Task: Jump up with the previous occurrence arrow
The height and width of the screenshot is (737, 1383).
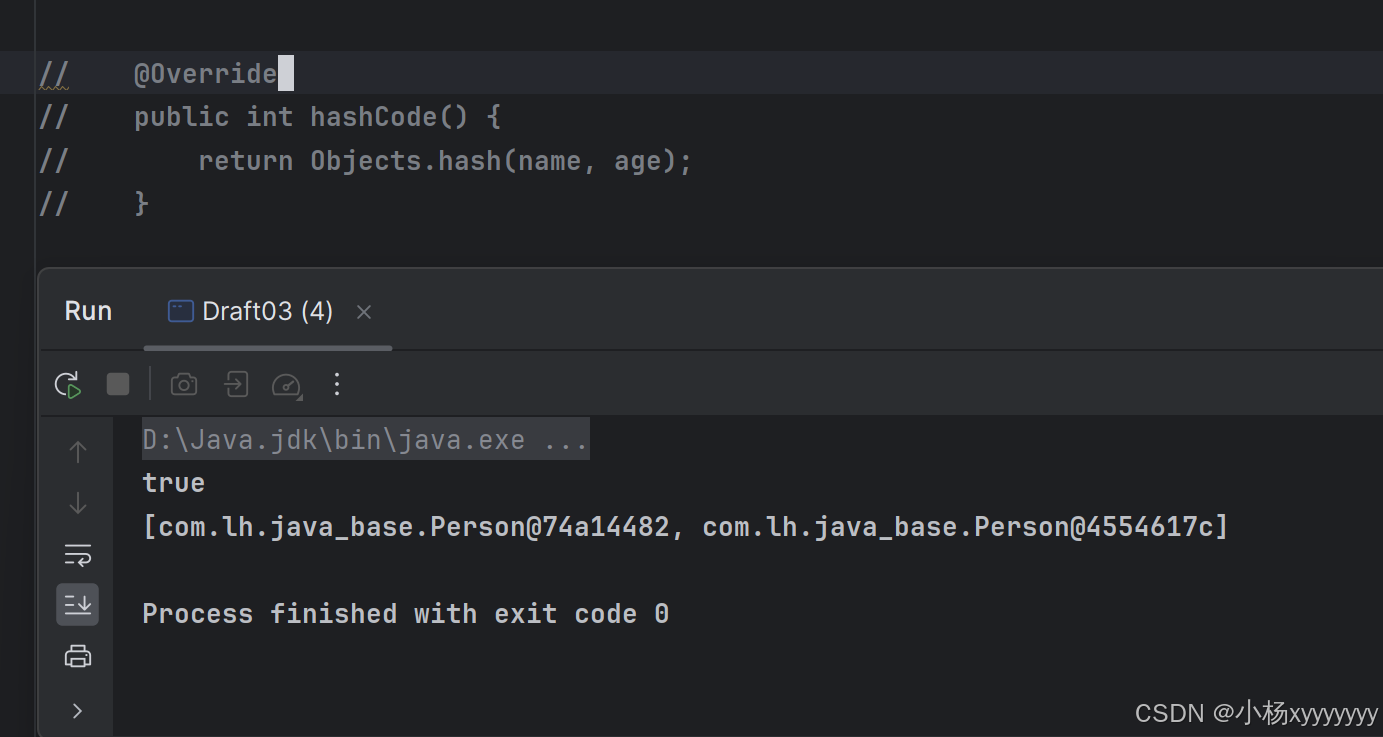Action: (77, 451)
